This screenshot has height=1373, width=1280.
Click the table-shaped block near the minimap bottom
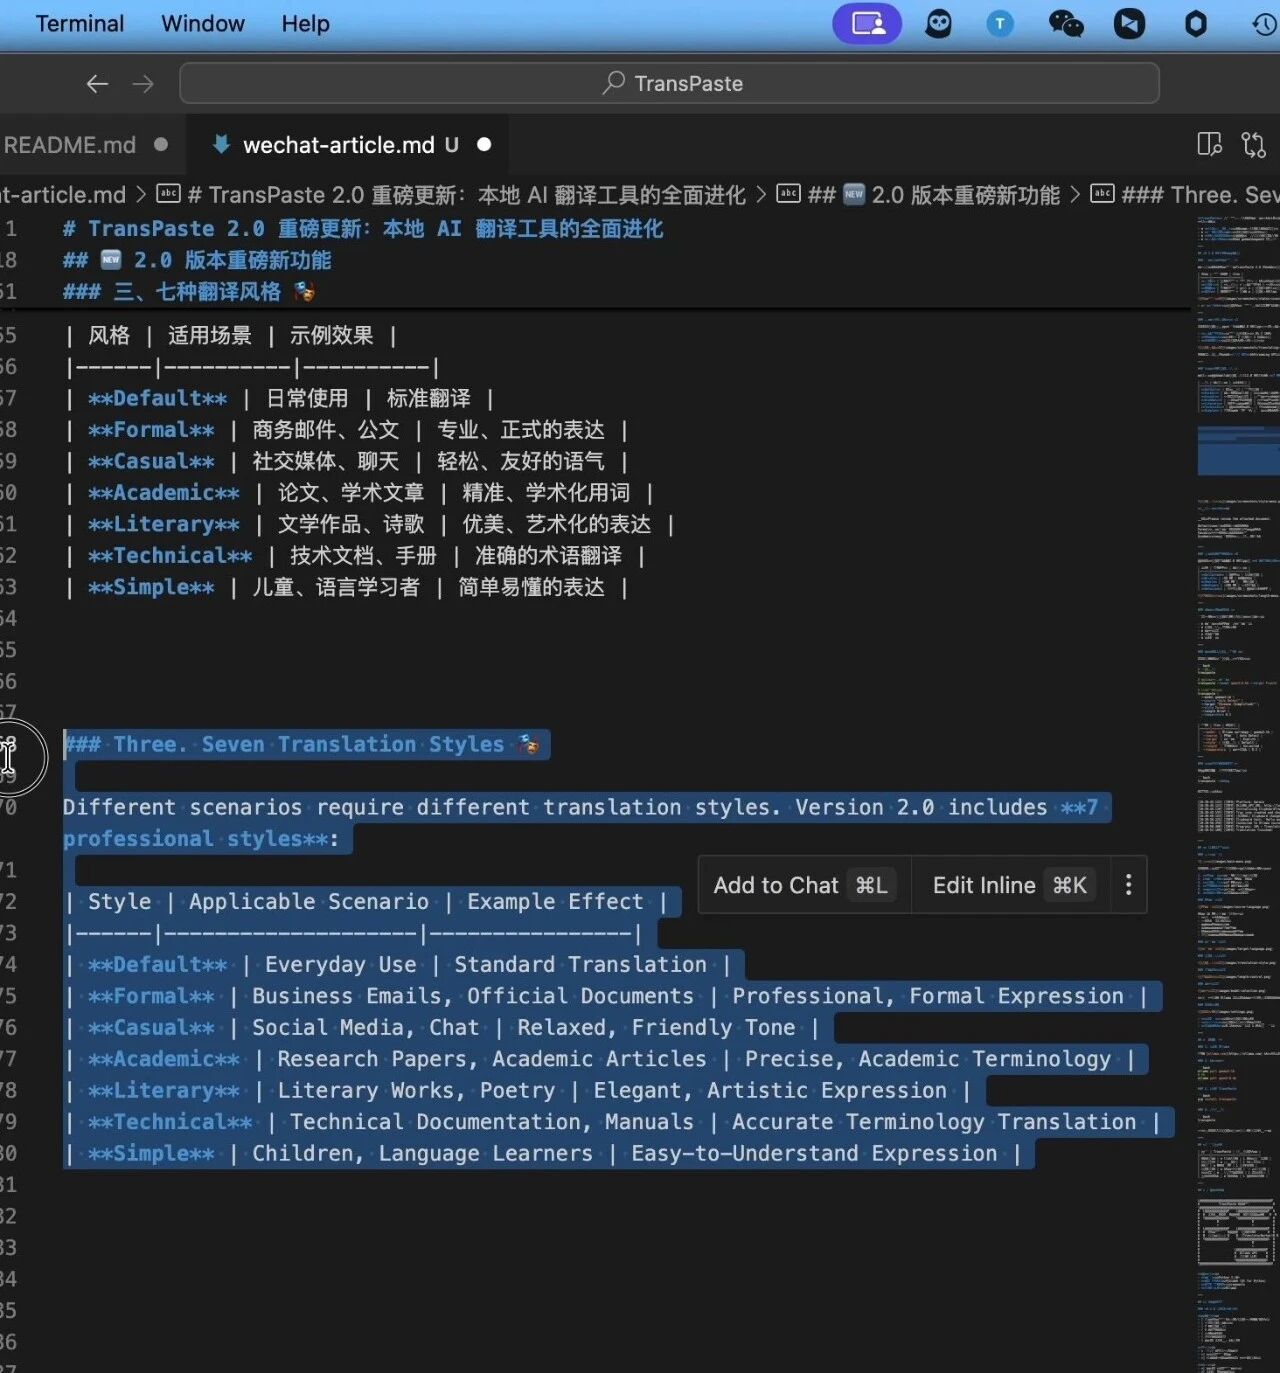point(1238,1232)
